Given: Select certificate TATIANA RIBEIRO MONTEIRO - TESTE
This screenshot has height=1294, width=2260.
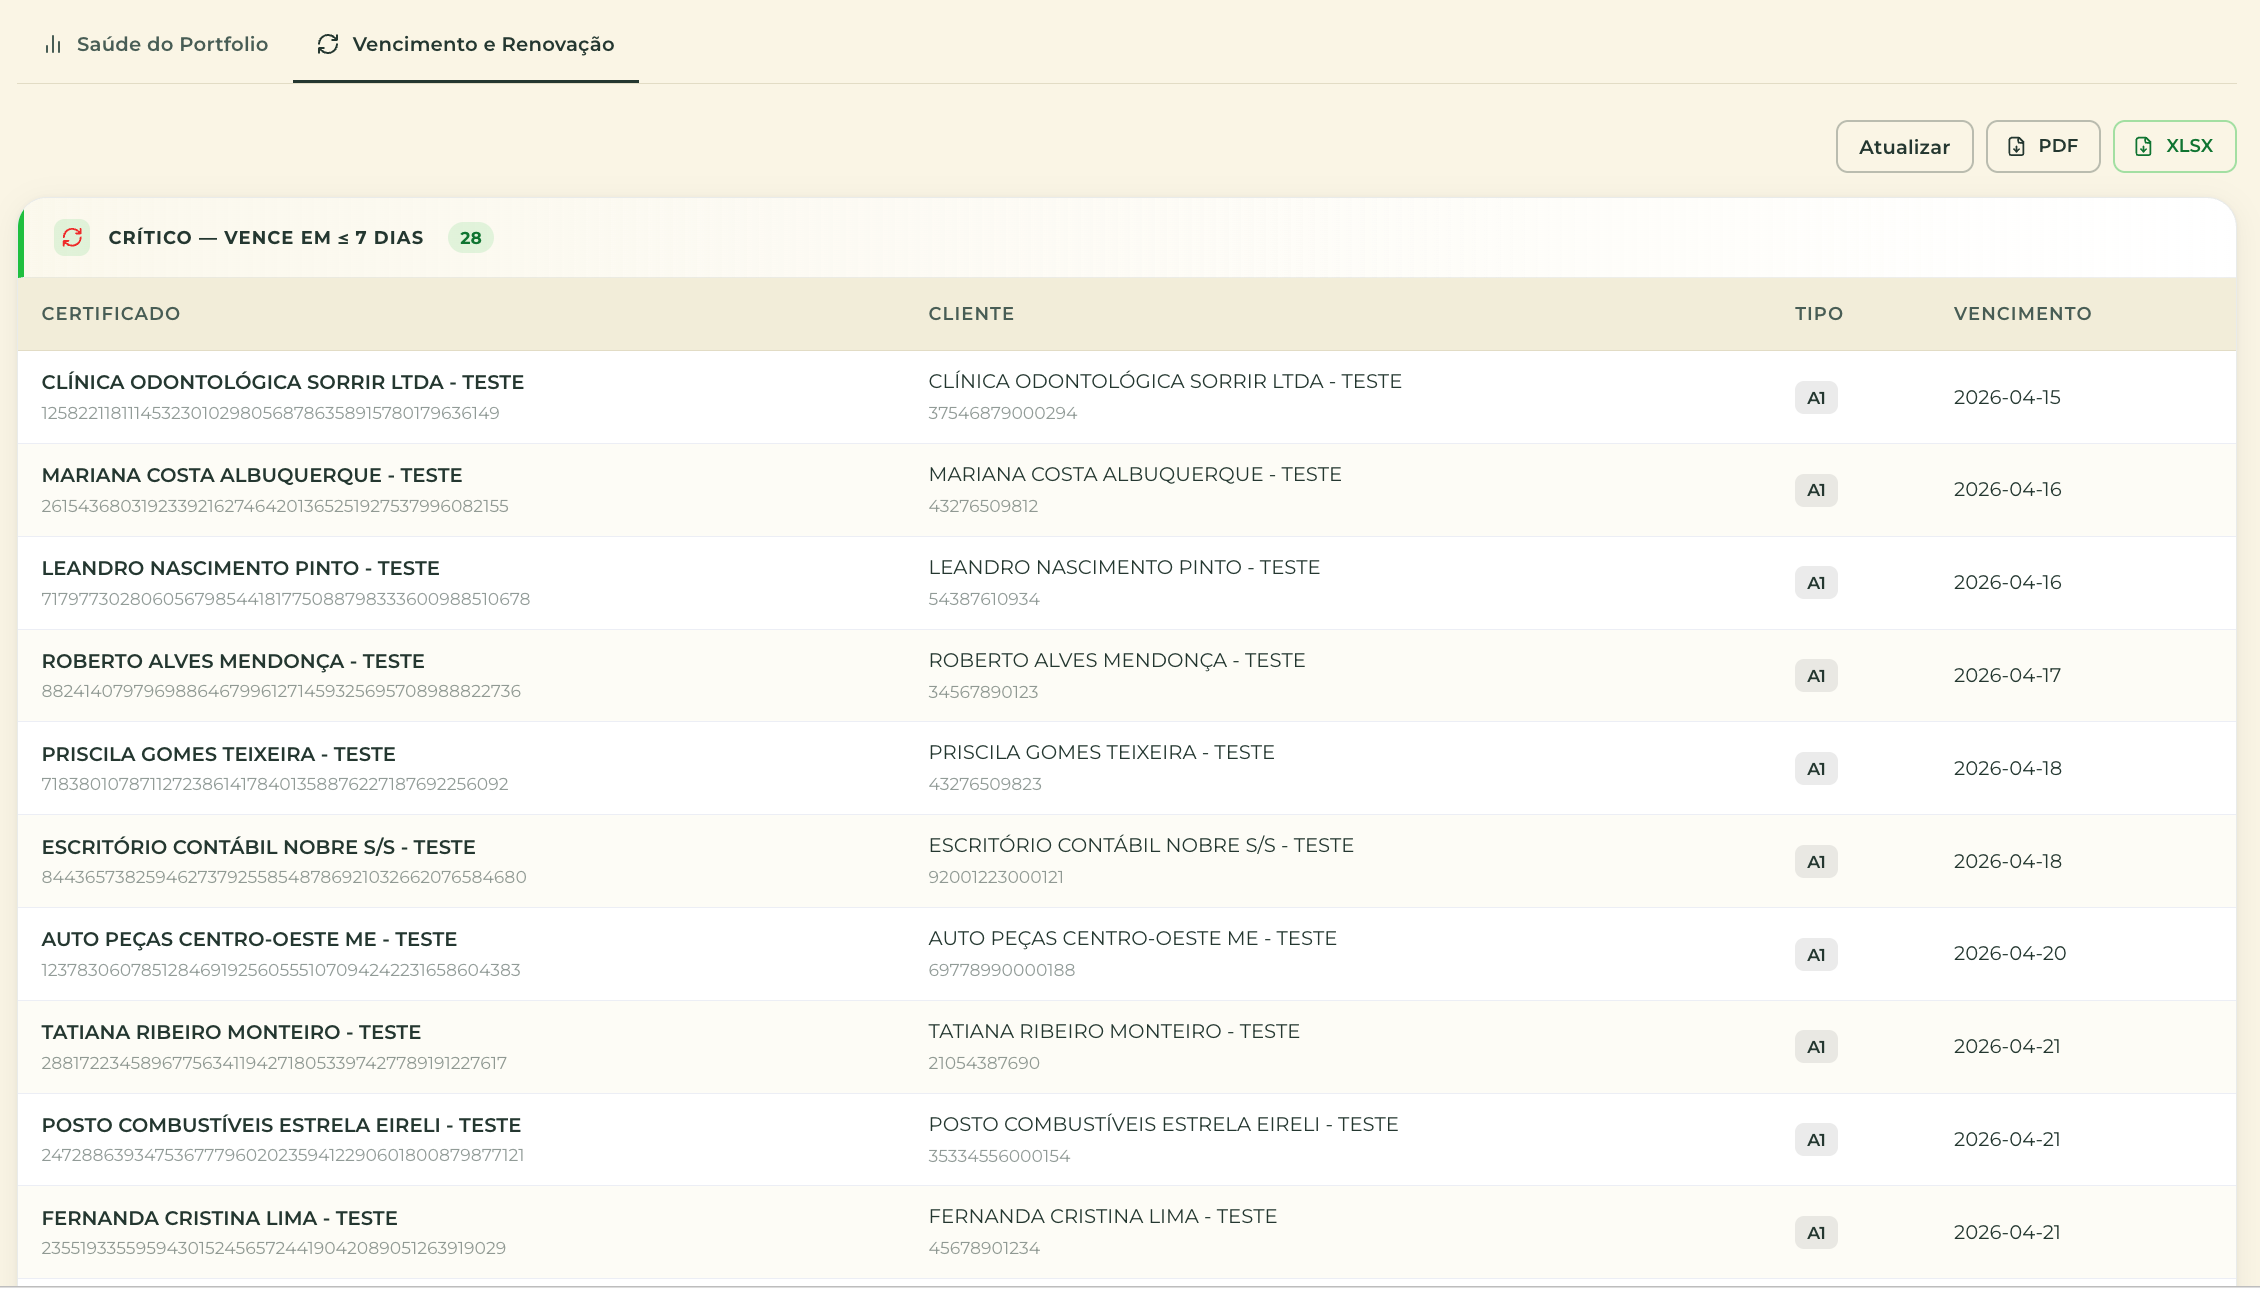Looking at the screenshot, I should (231, 1032).
